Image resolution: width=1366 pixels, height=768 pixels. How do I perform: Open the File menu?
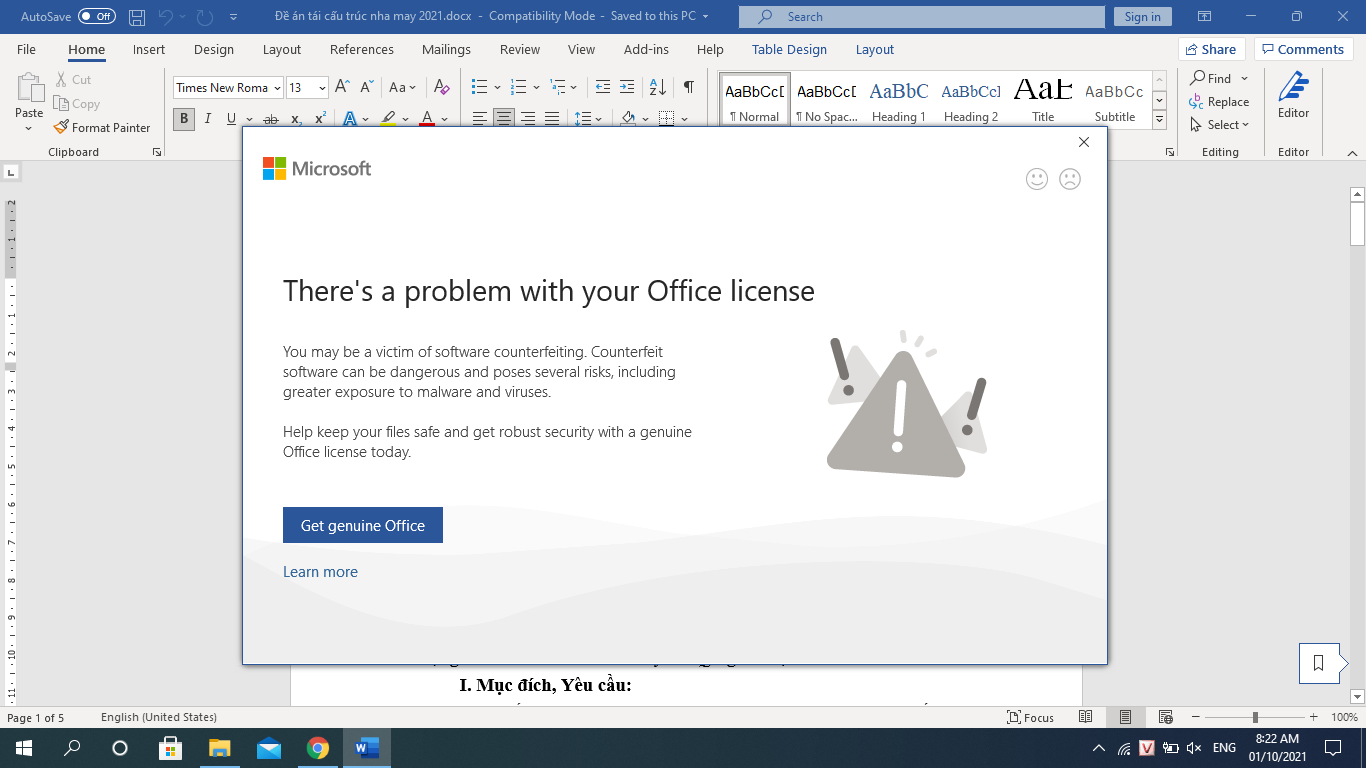click(26, 49)
